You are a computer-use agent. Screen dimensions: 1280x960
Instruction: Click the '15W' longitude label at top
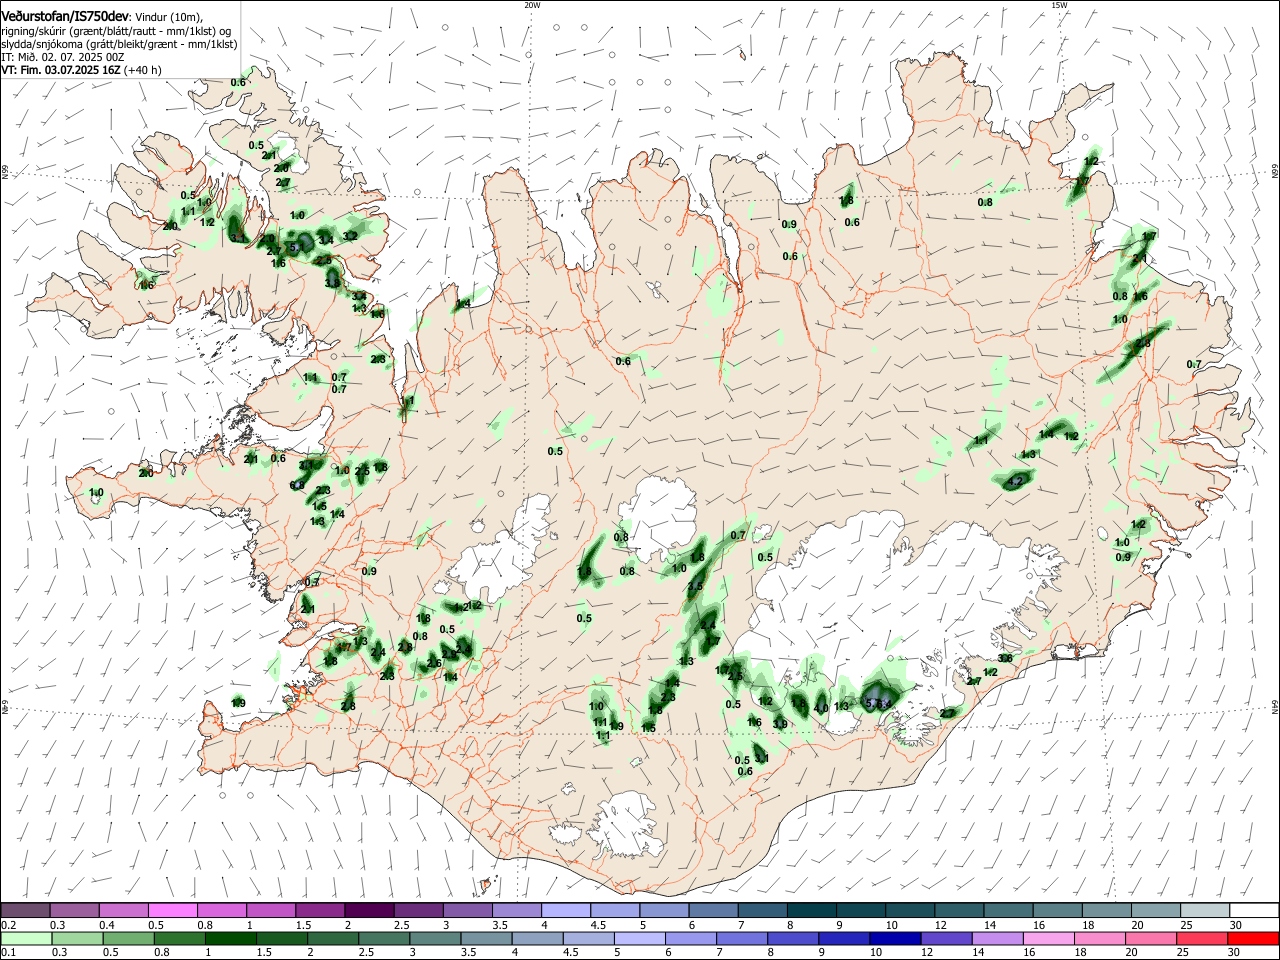point(1058,5)
